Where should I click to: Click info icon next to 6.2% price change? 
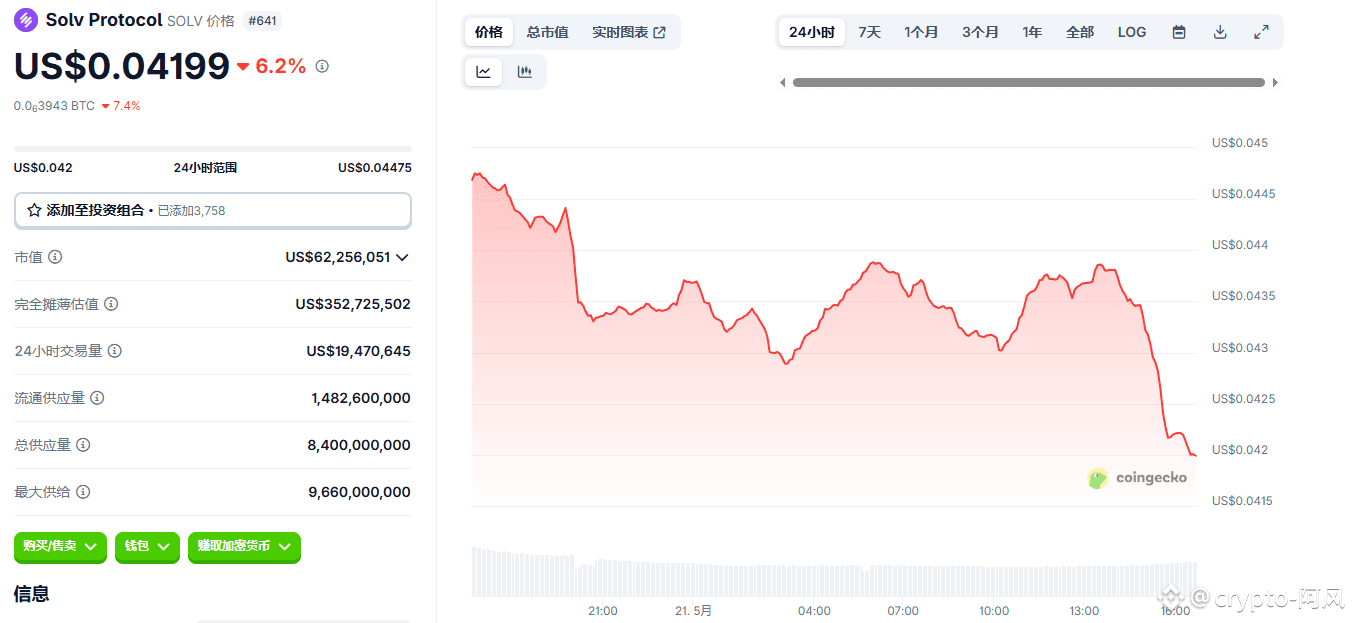tap(322, 67)
